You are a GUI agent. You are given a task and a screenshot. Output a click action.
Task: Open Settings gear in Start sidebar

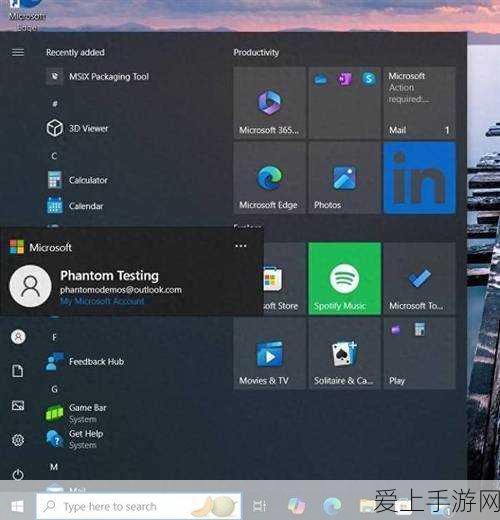coord(18,440)
